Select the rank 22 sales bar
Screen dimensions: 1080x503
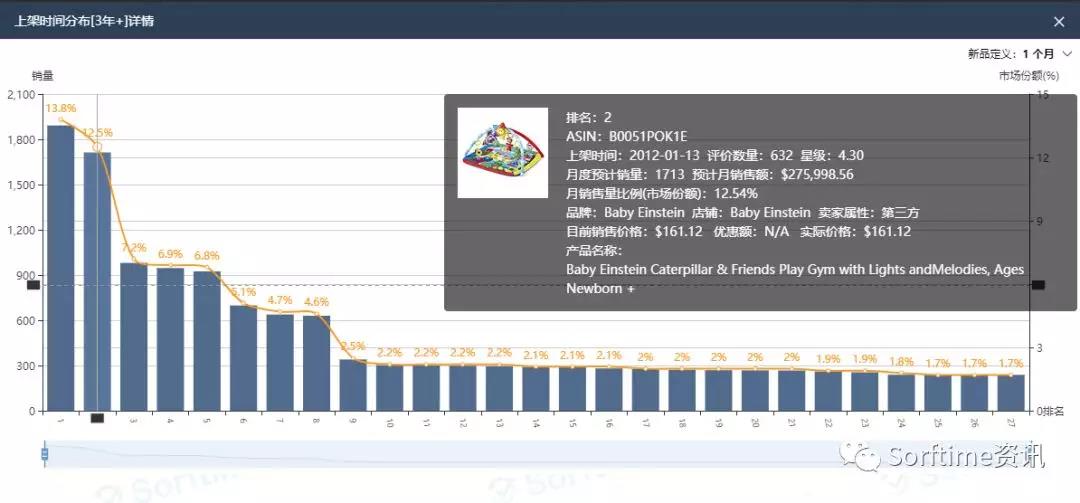click(828, 391)
